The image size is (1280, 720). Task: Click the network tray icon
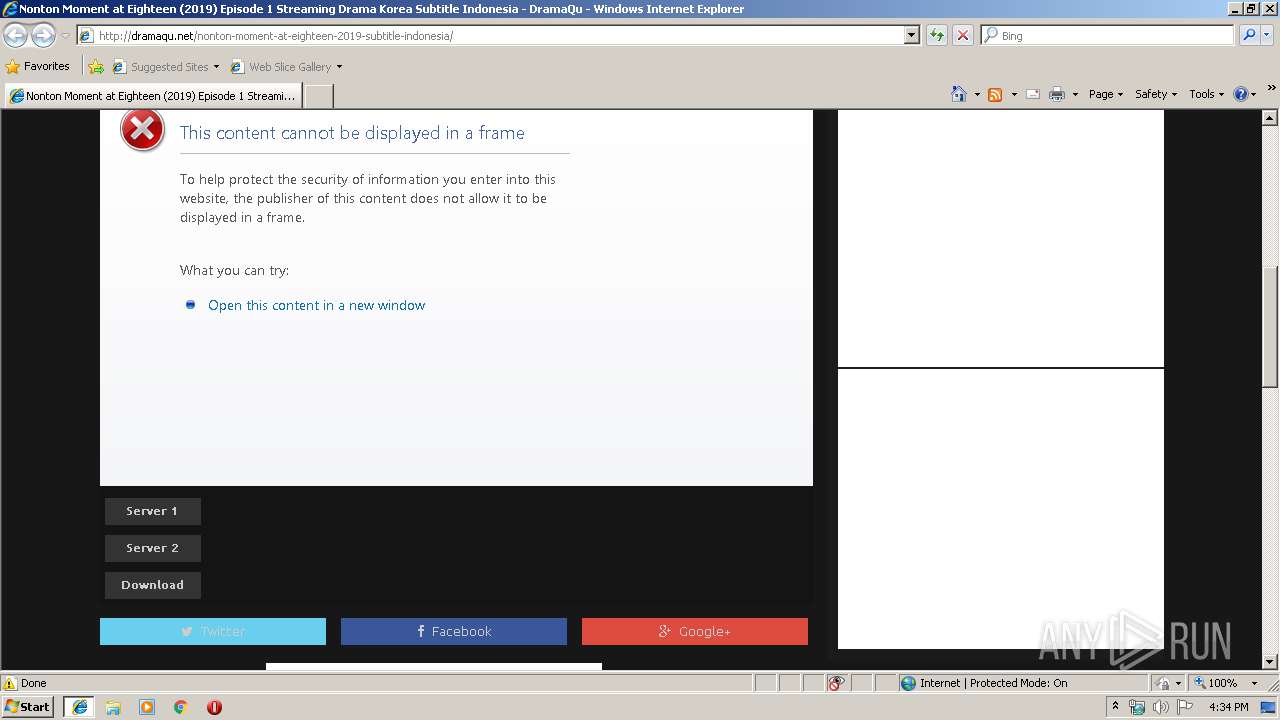point(1137,707)
